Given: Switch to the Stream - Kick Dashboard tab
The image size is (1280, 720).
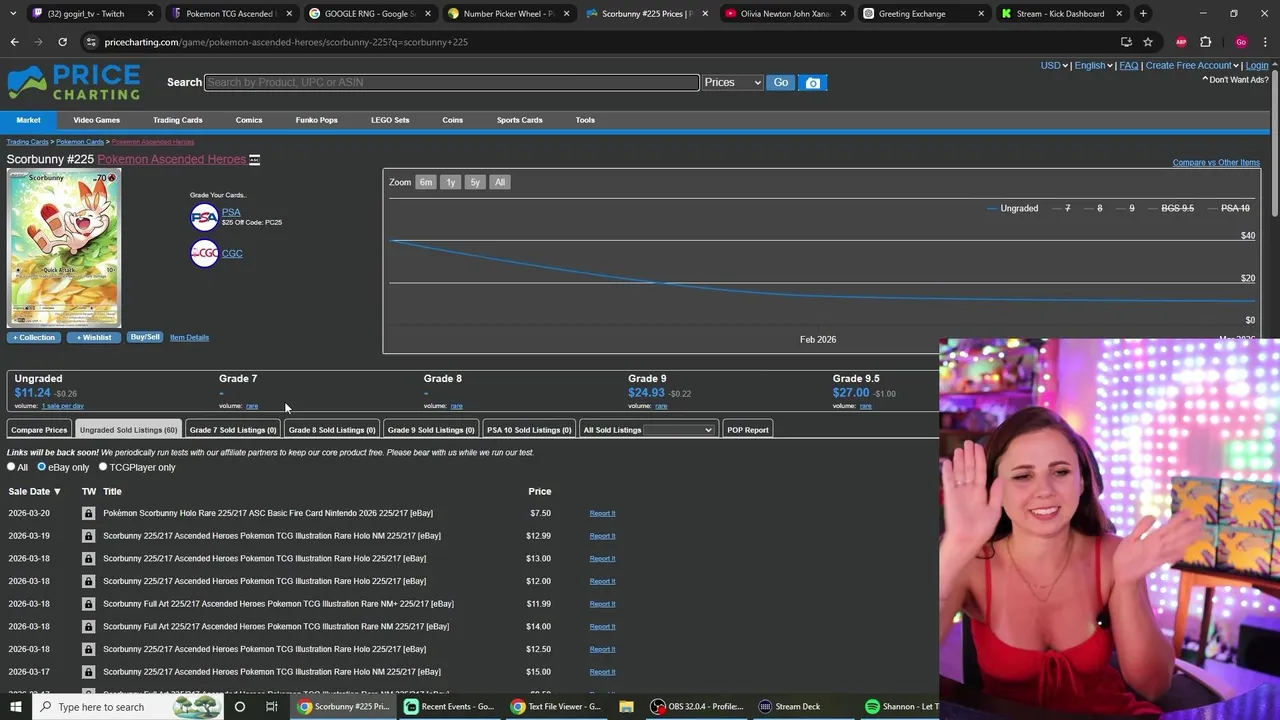Looking at the screenshot, I should (x=1060, y=14).
